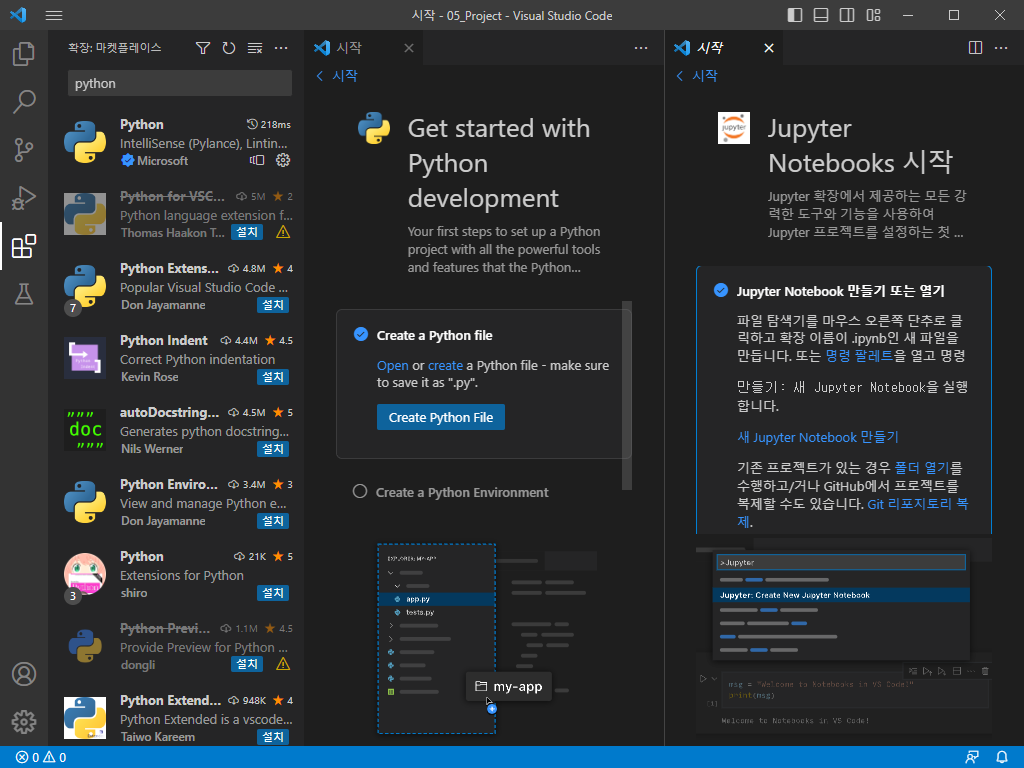Click the feedback icon in status bar
1024x768 pixels.
(972, 757)
